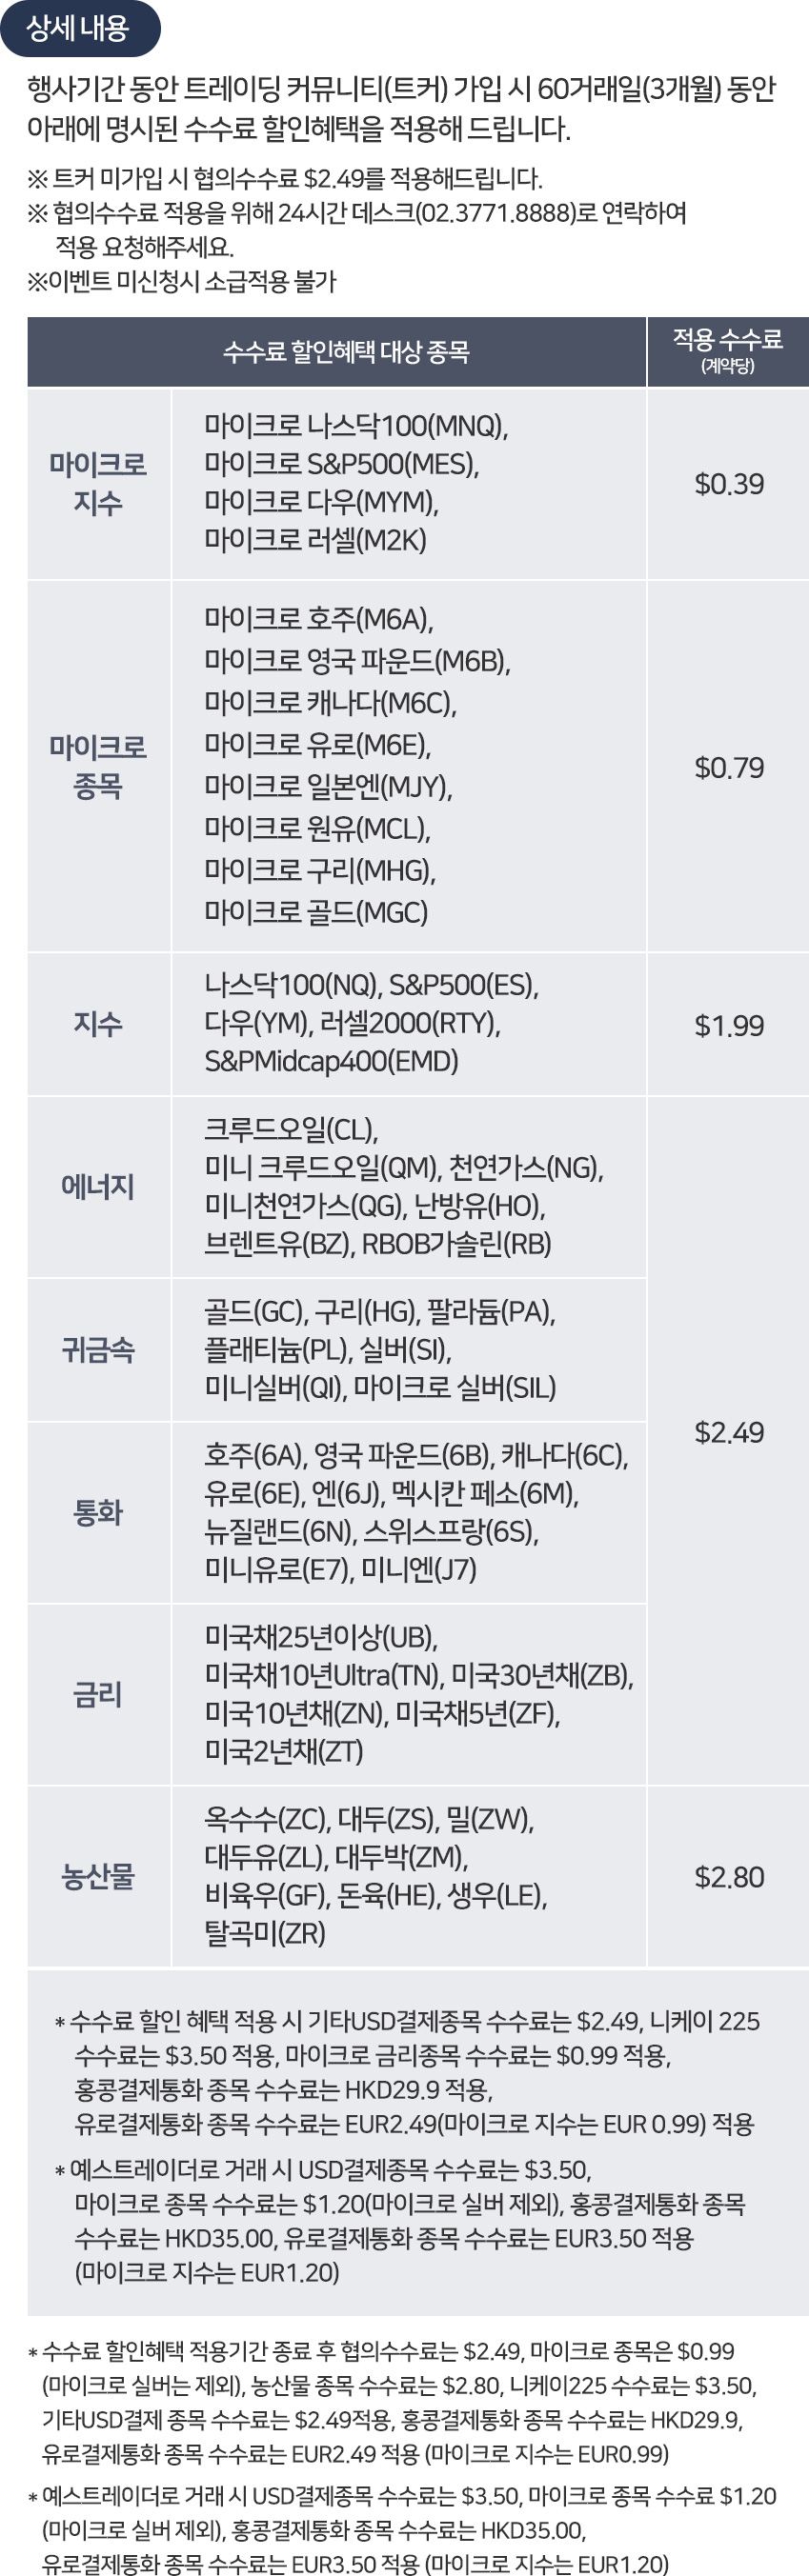The image size is (809, 2576).
Task: Select the 마이크로 골드(MGC) item text
Action: 316,912
